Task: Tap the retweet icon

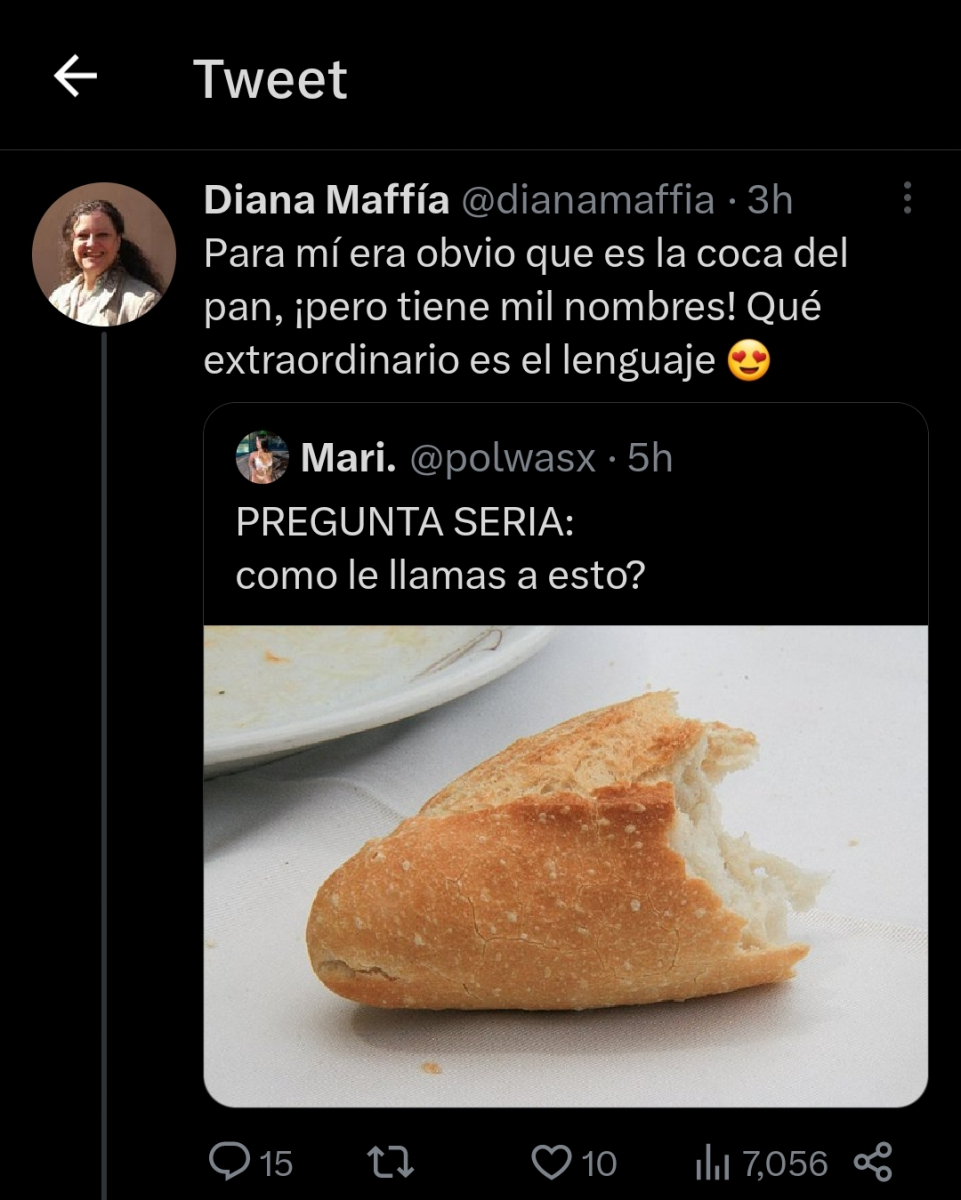Action: tap(390, 1162)
